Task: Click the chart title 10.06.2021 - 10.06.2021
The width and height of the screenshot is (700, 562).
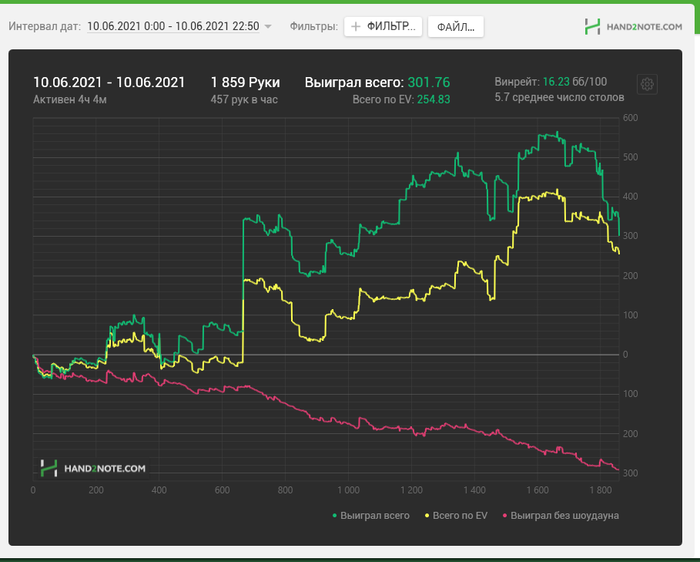Action: point(109,83)
